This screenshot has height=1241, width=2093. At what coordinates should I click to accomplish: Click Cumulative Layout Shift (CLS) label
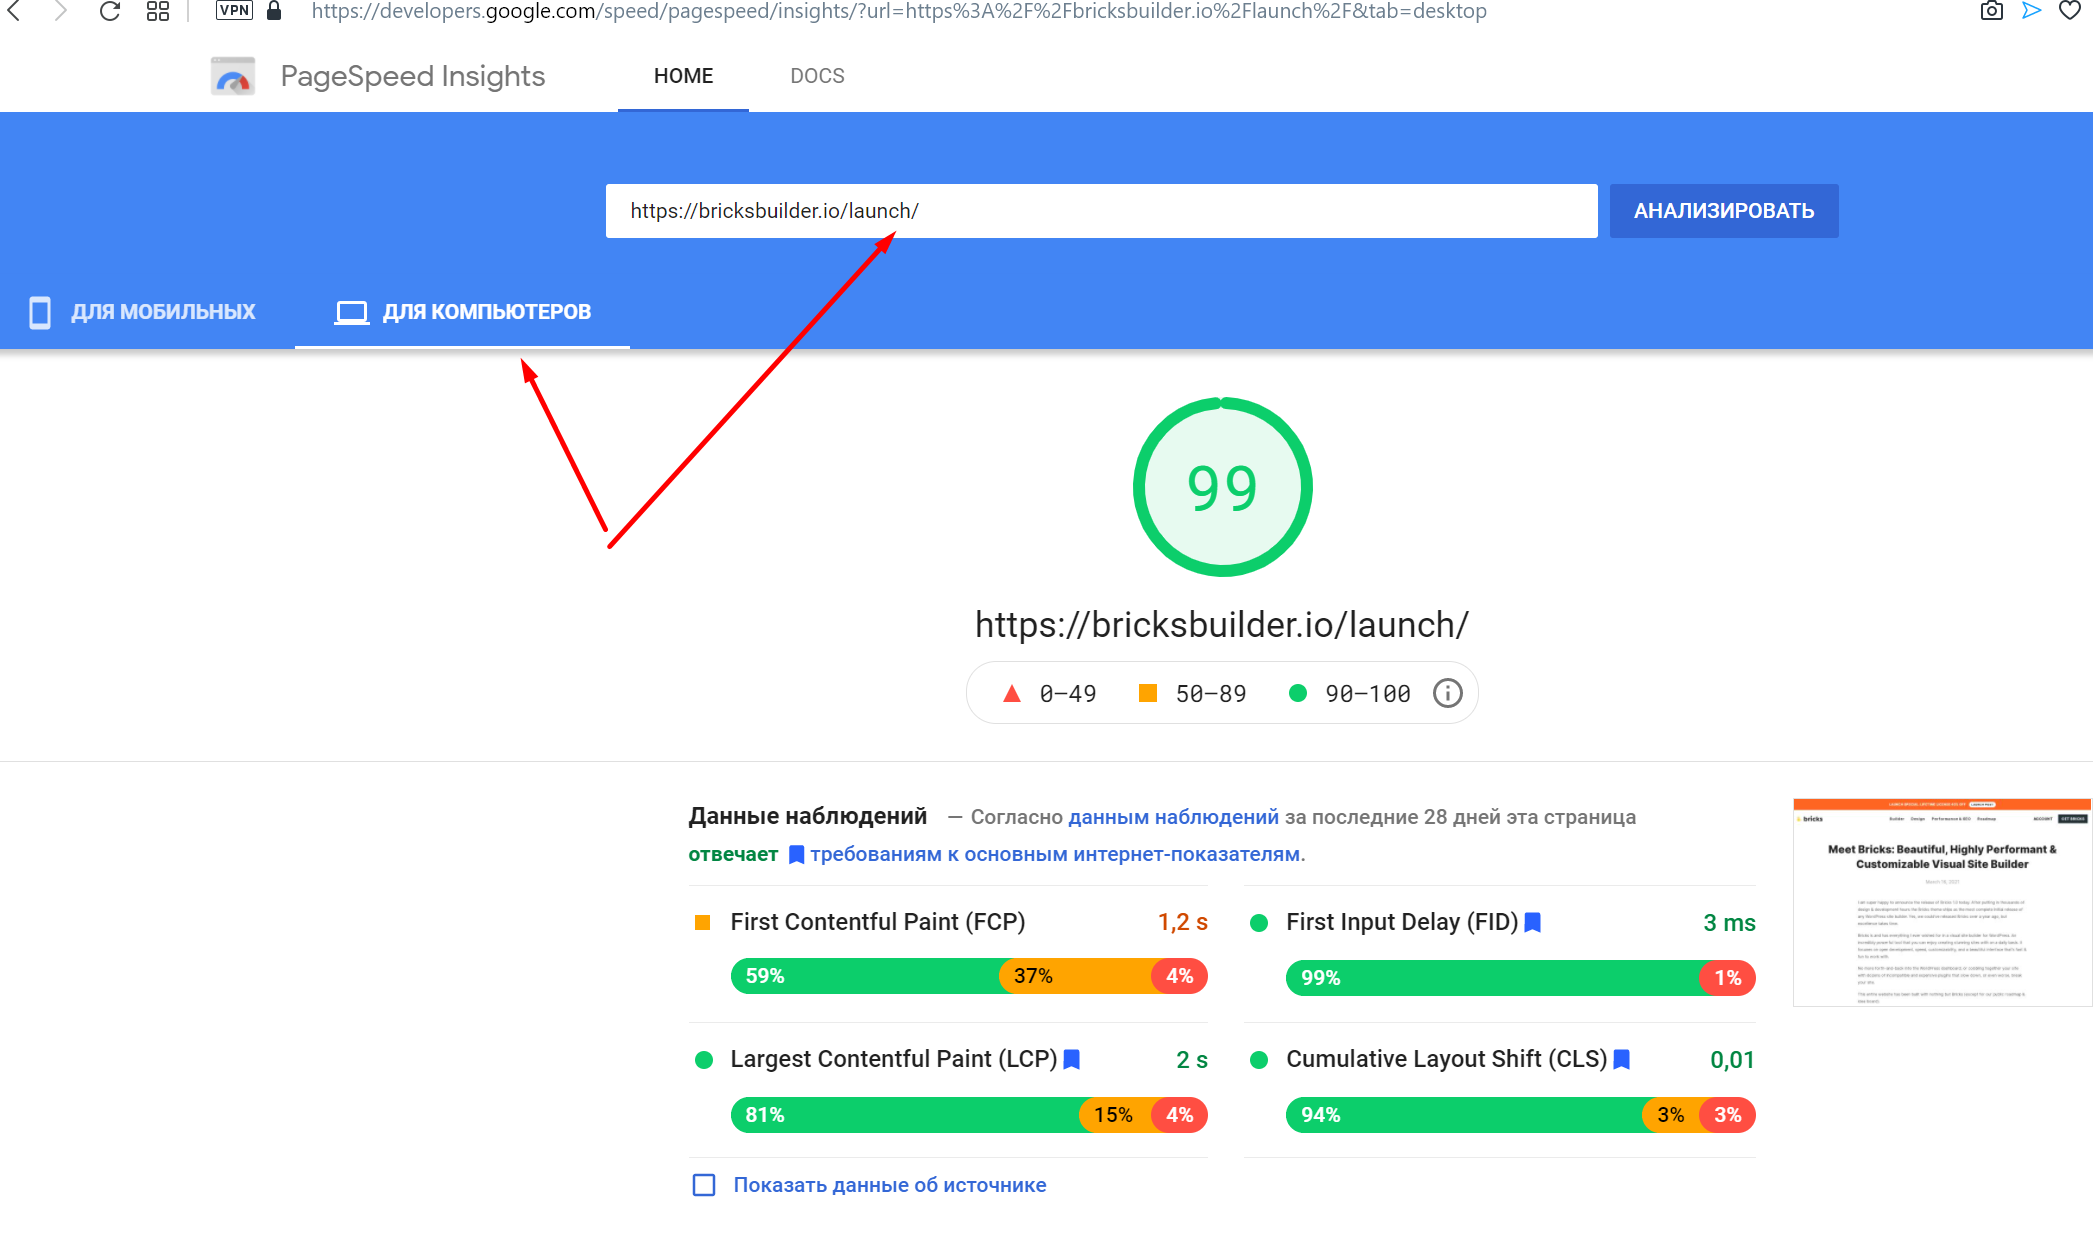pos(1446,1059)
